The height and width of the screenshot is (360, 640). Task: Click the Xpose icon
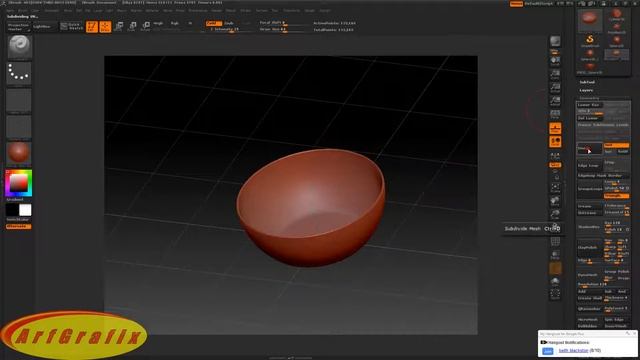555,294
